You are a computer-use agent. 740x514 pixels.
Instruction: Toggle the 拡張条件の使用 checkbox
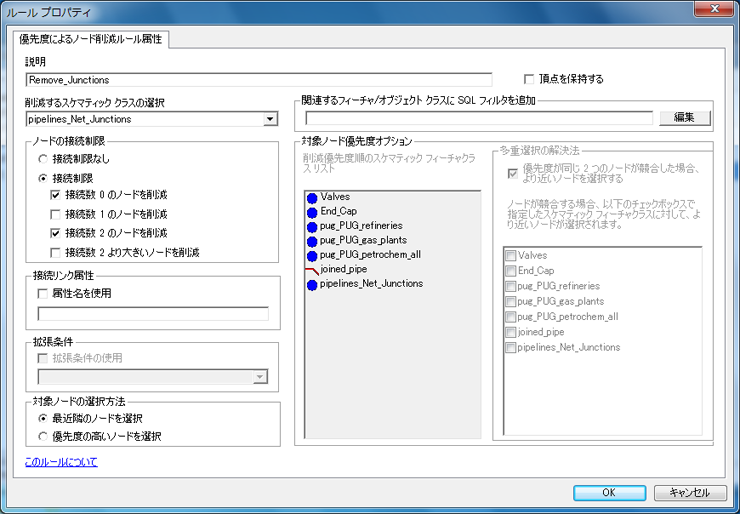point(42,359)
